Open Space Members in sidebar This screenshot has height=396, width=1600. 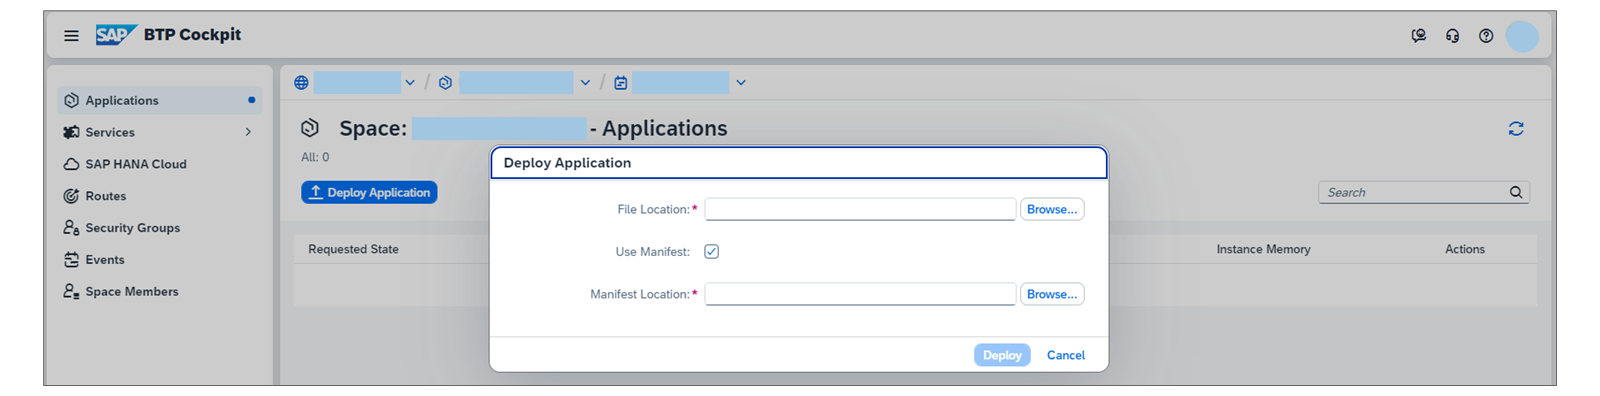(x=159, y=292)
